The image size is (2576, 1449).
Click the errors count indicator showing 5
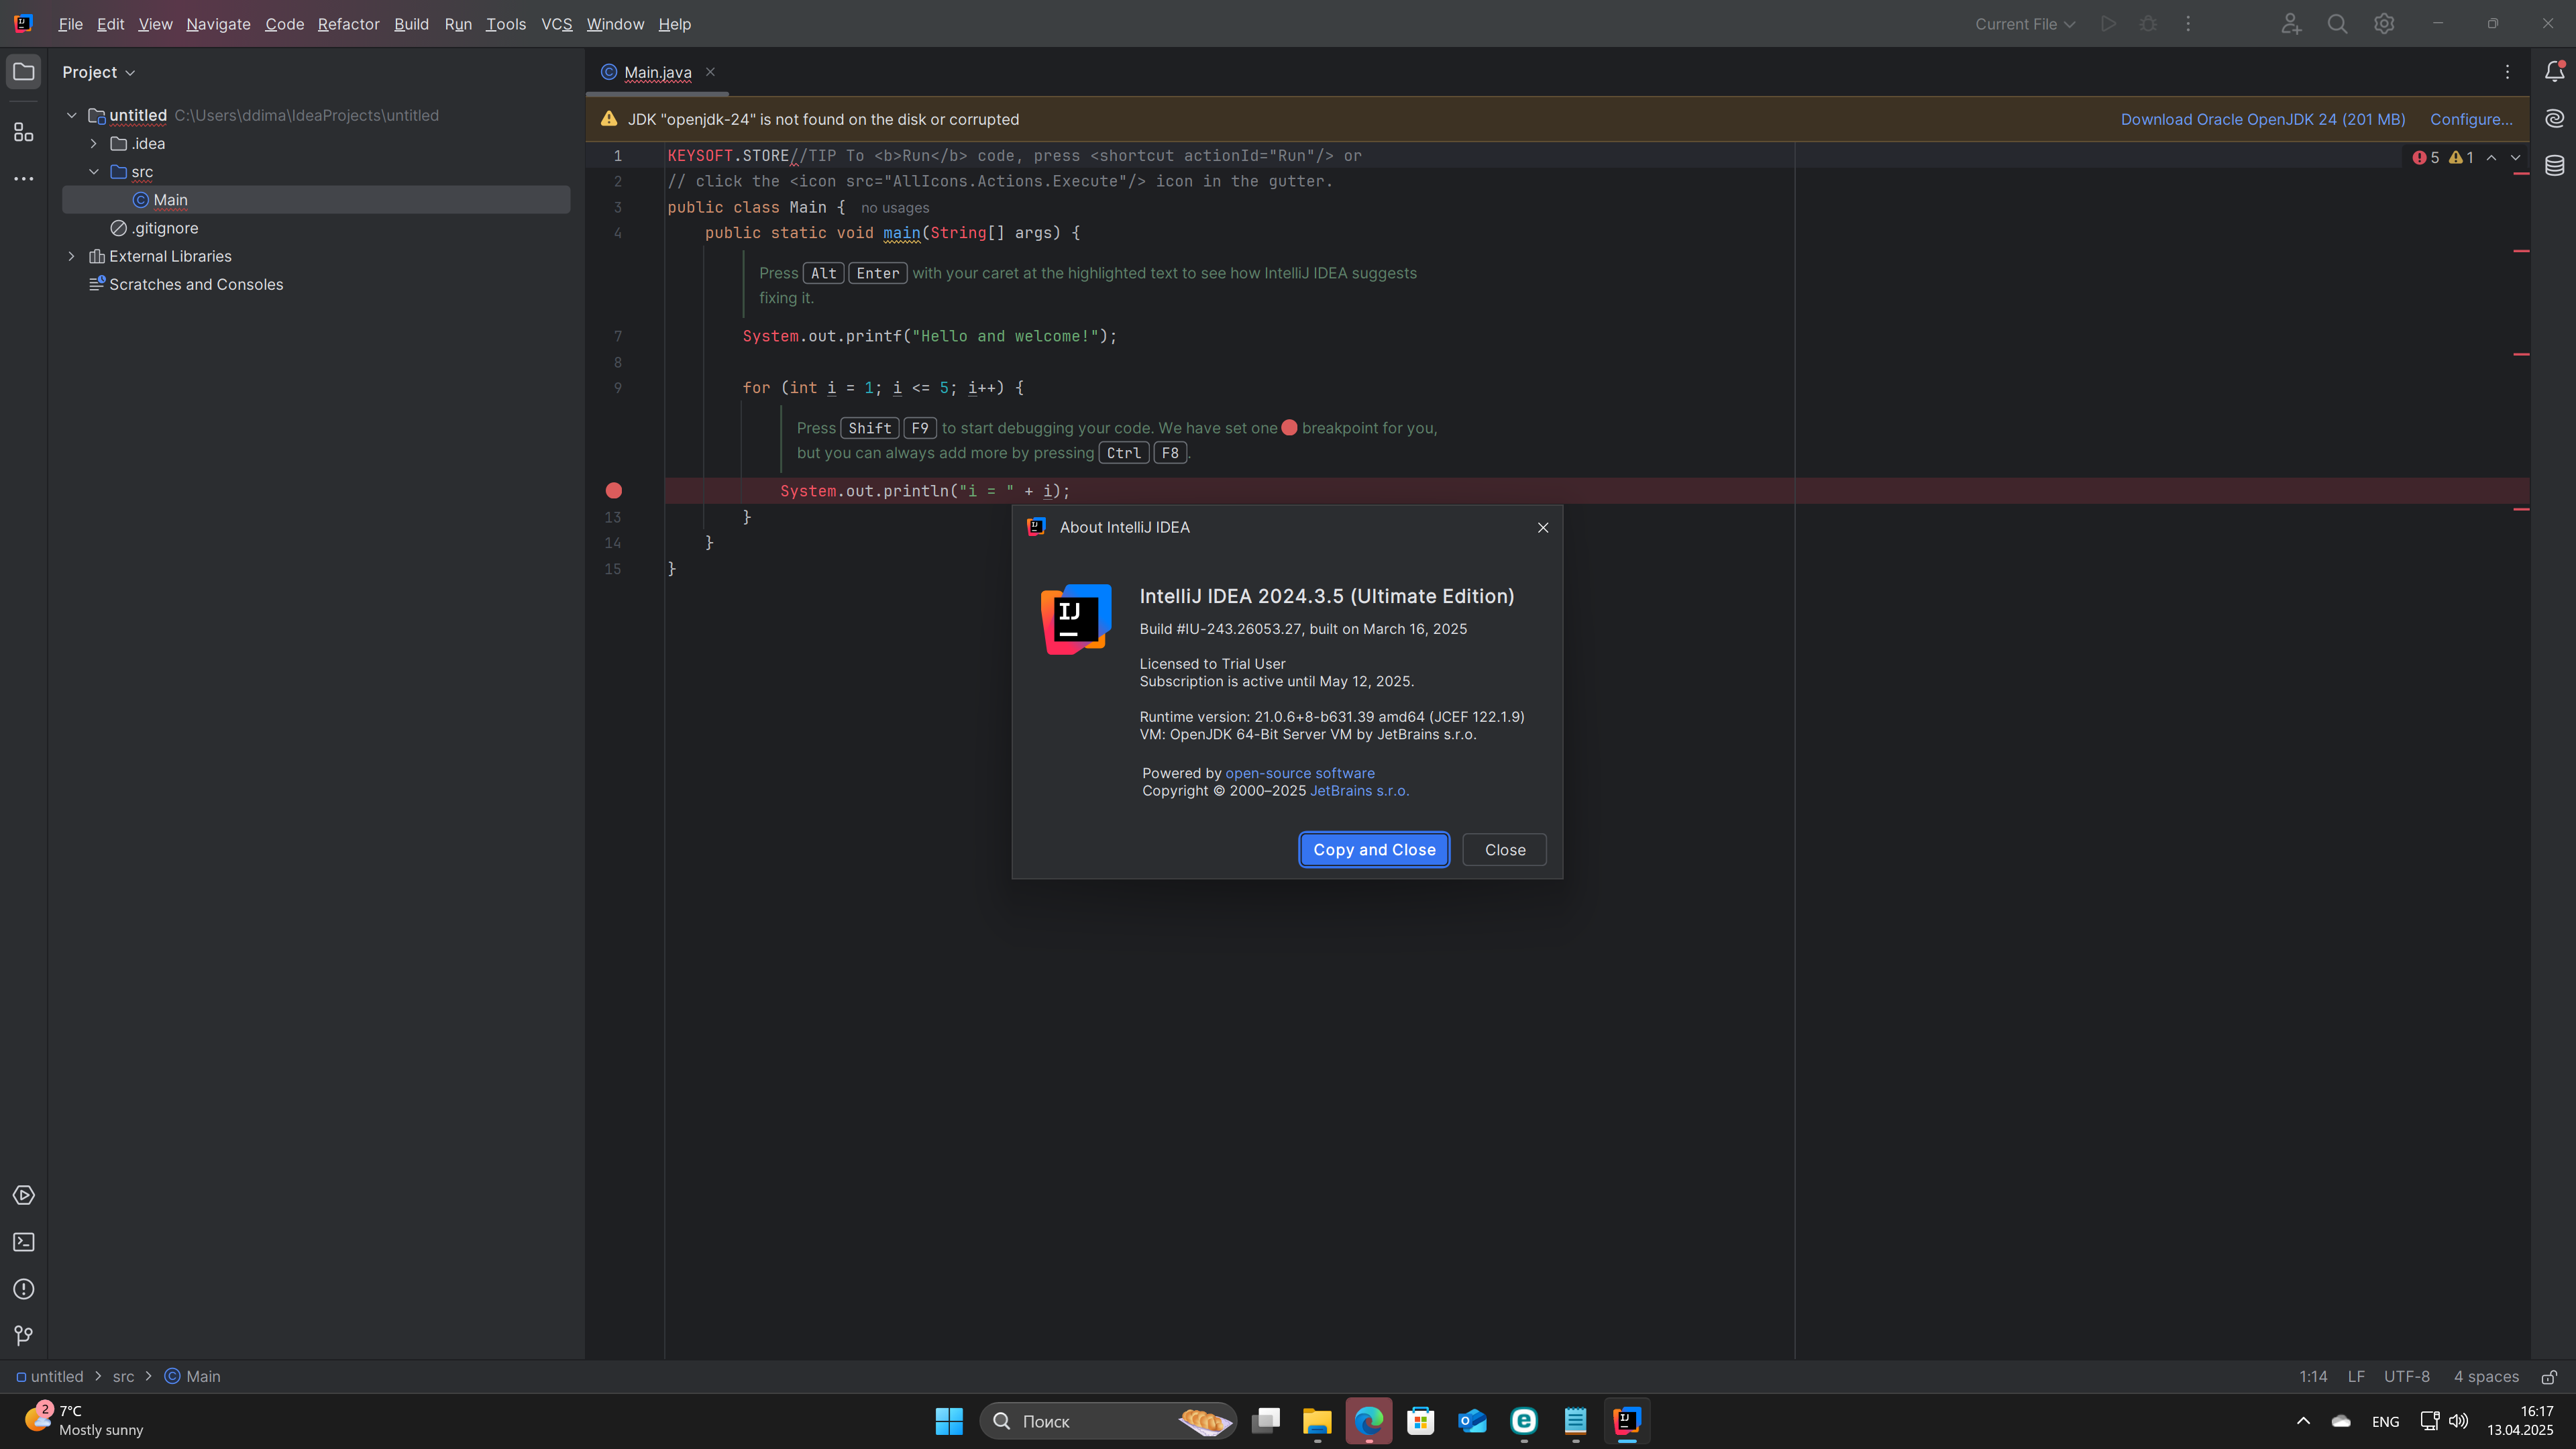(x=2425, y=158)
